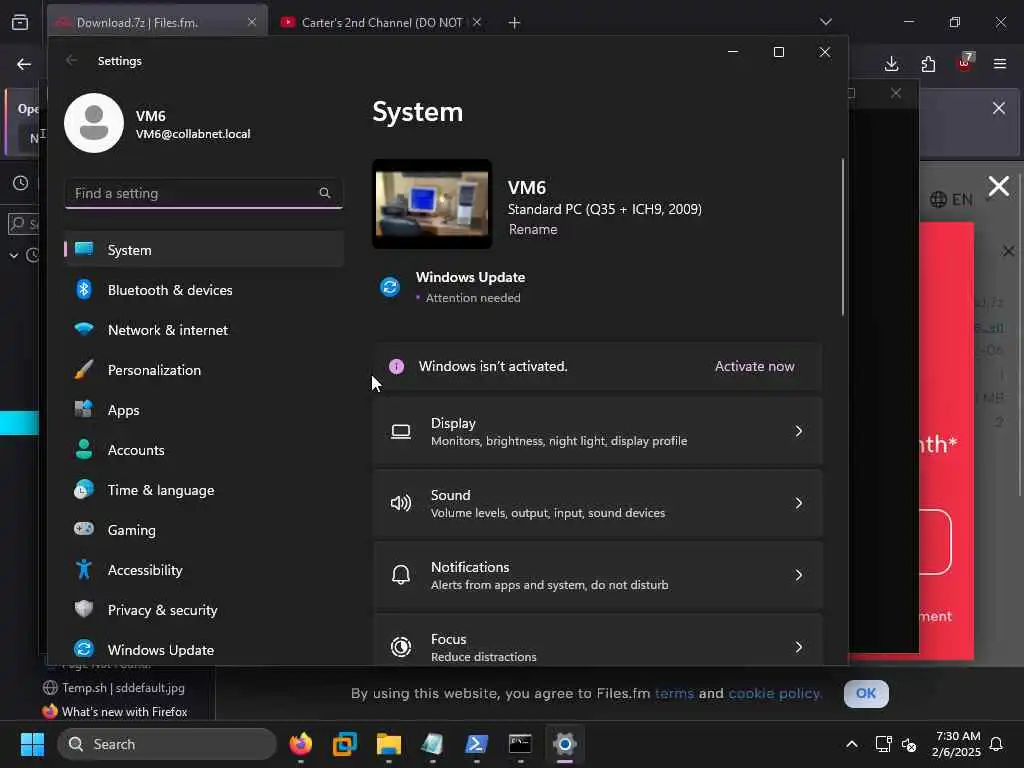1024x768 pixels.
Task: Click the Windows isn't activated info icon
Action: 396,366
